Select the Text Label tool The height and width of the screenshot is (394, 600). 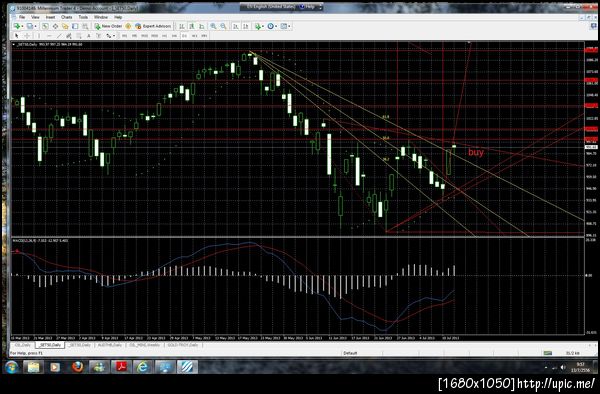pos(98,36)
